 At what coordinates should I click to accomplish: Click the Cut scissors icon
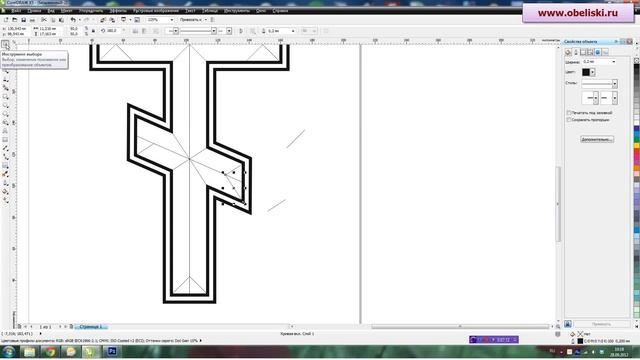pyautogui.click(x=44, y=20)
